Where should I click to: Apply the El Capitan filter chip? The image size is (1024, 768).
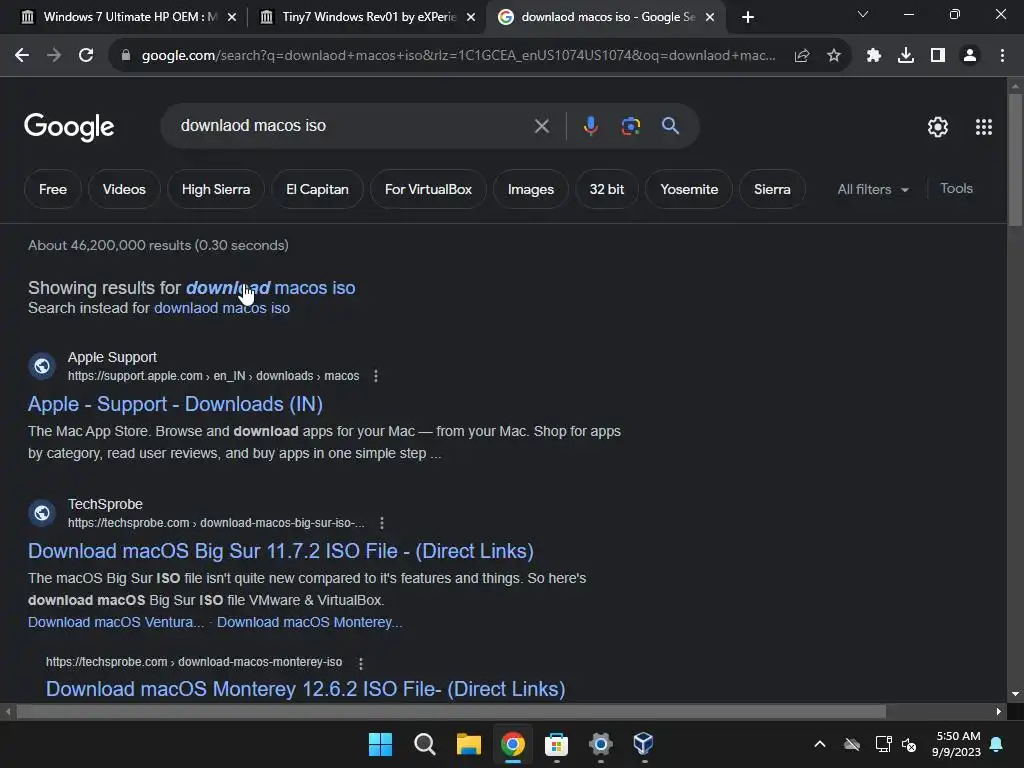317,189
